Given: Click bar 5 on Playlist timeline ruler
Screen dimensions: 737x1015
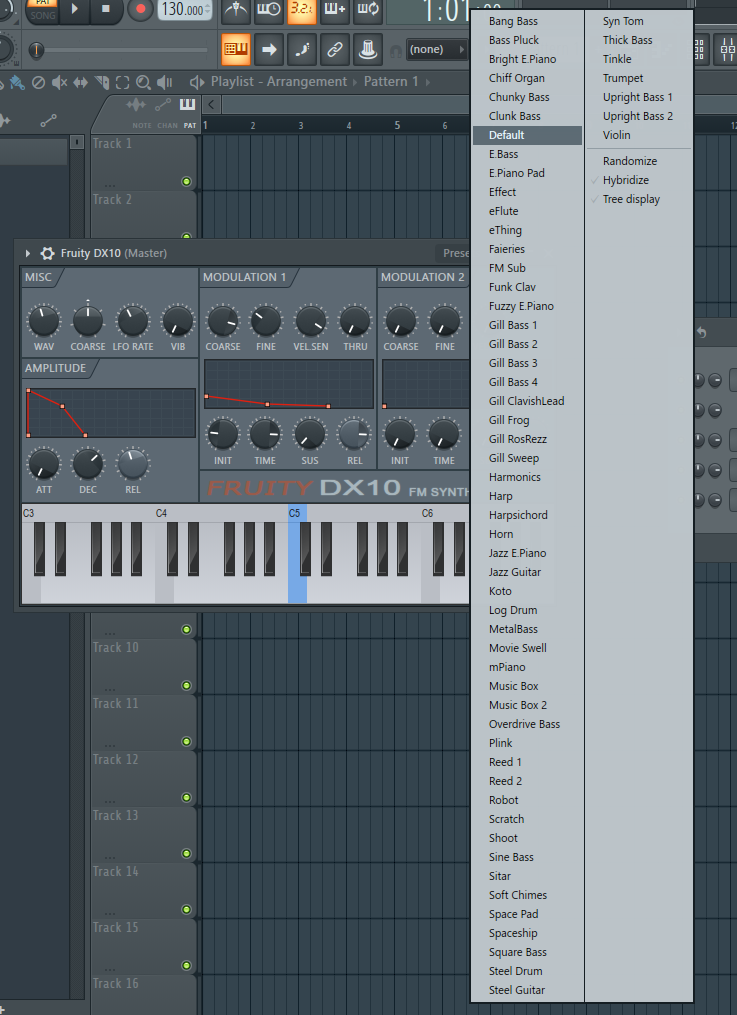Looking at the screenshot, I should click(397, 126).
